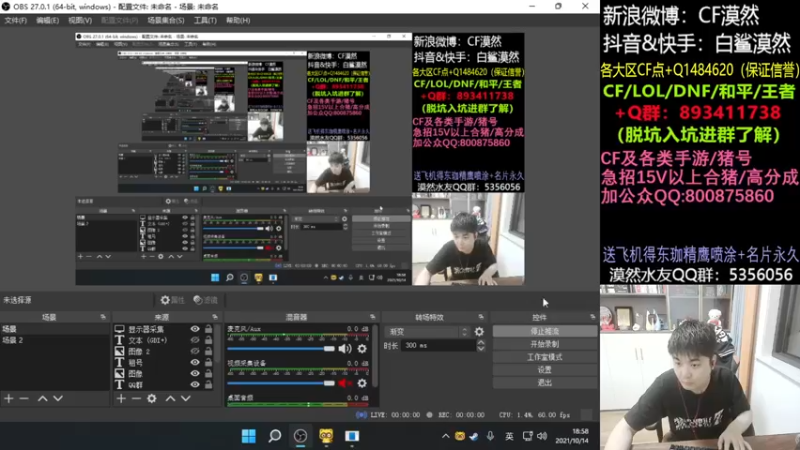800x450 pixels.
Task: Open Windows search from taskbar
Action: [274, 436]
